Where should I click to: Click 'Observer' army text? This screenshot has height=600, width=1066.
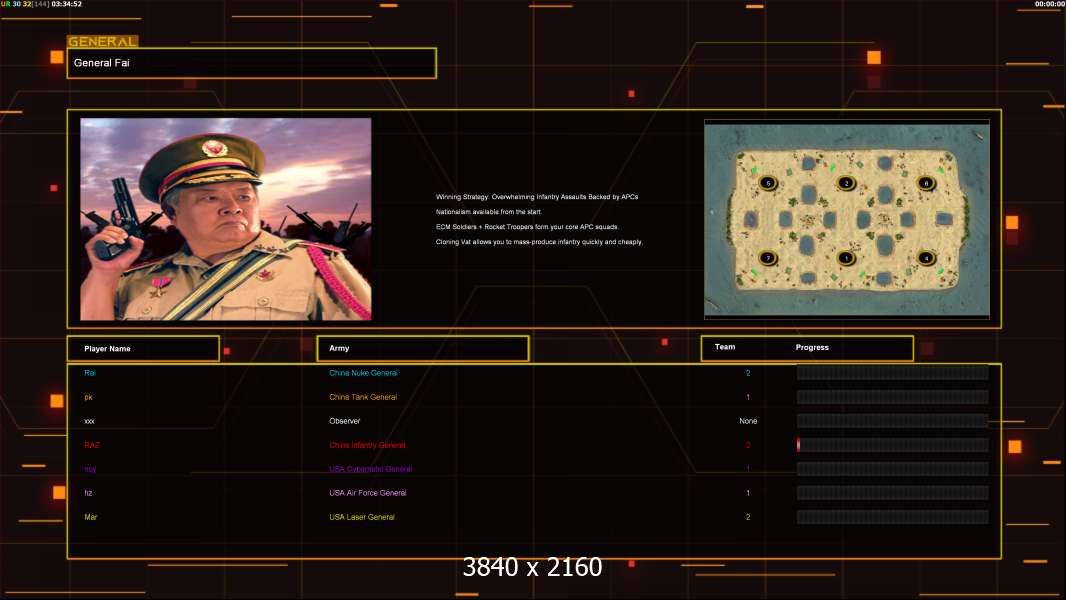[345, 421]
